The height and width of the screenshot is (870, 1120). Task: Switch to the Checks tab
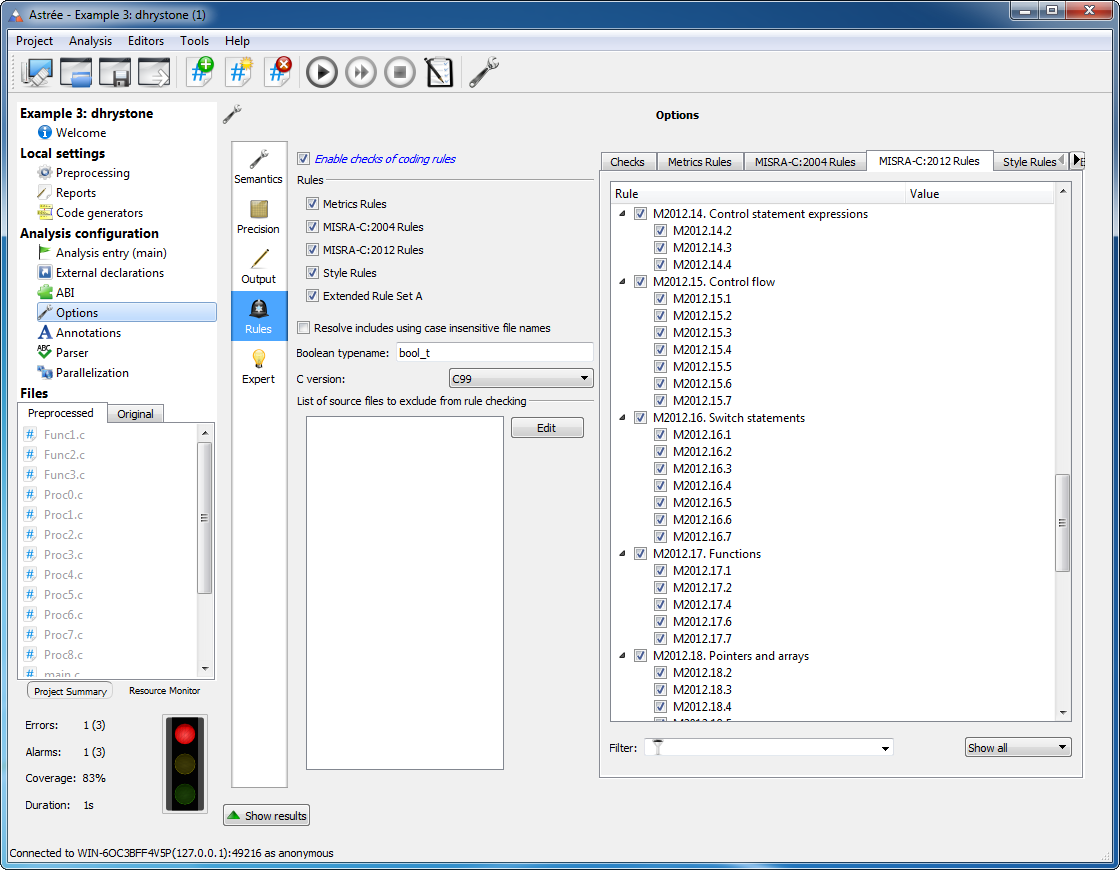(628, 162)
